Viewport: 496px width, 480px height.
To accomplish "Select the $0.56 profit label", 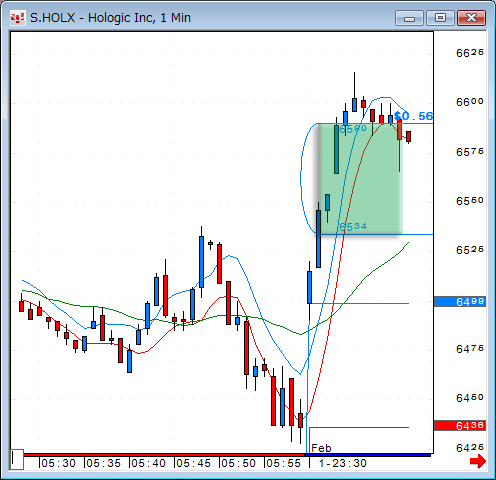I will (413, 116).
